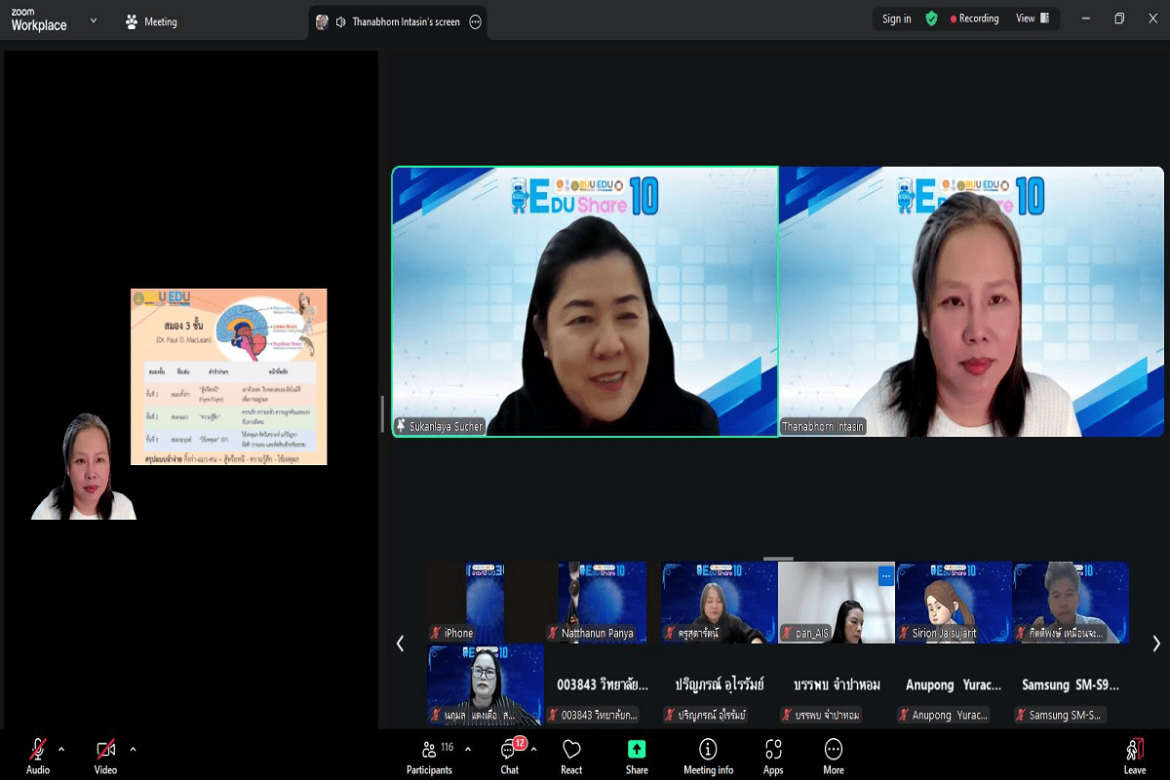
Task: Leave the meeting
Action: (x=1134, y=755)
